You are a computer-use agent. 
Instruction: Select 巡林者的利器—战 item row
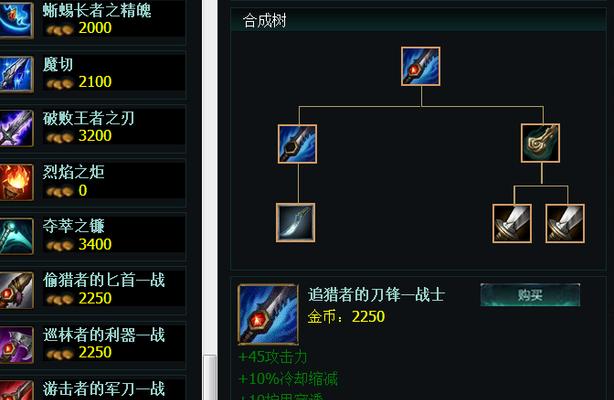pyautogui.click(x=92, y=345)
